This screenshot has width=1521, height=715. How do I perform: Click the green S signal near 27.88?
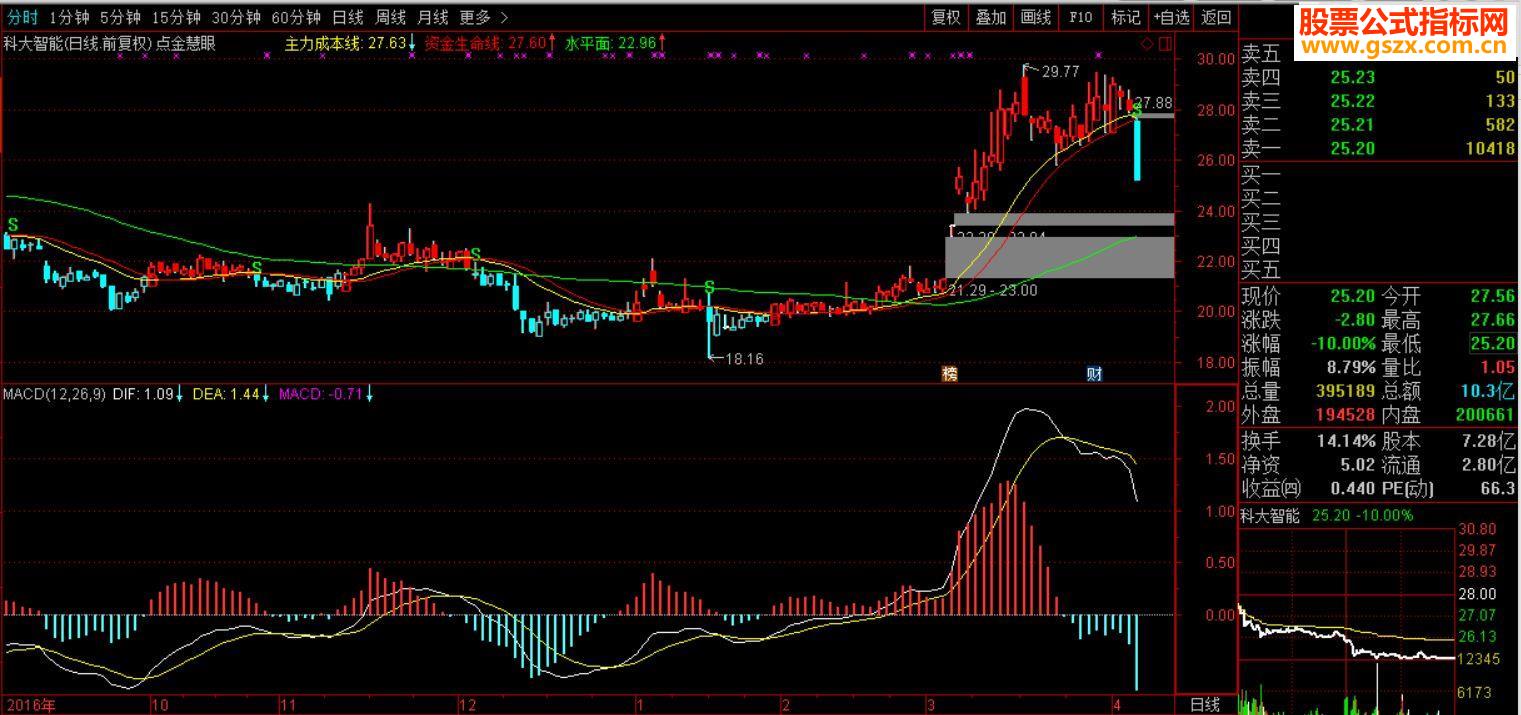click(x=1136, y=111)
